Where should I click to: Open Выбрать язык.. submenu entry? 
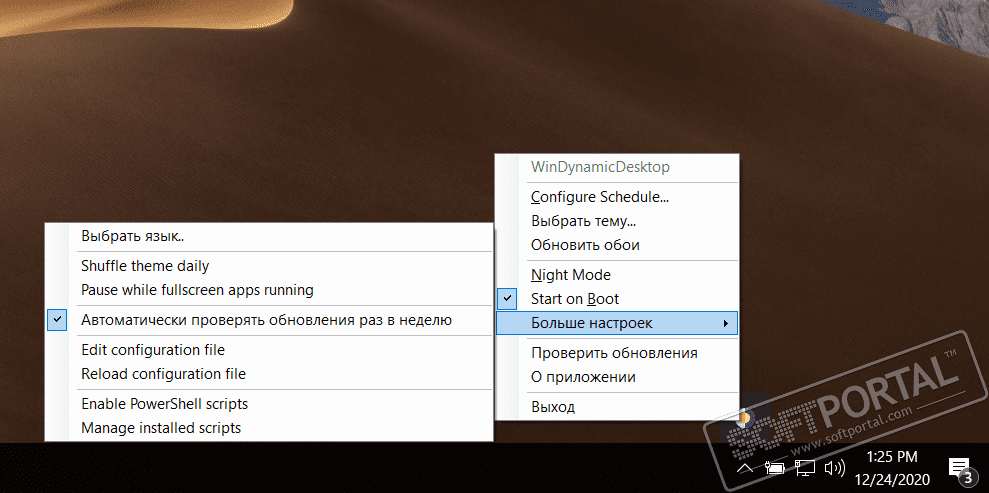click(269, 236)
